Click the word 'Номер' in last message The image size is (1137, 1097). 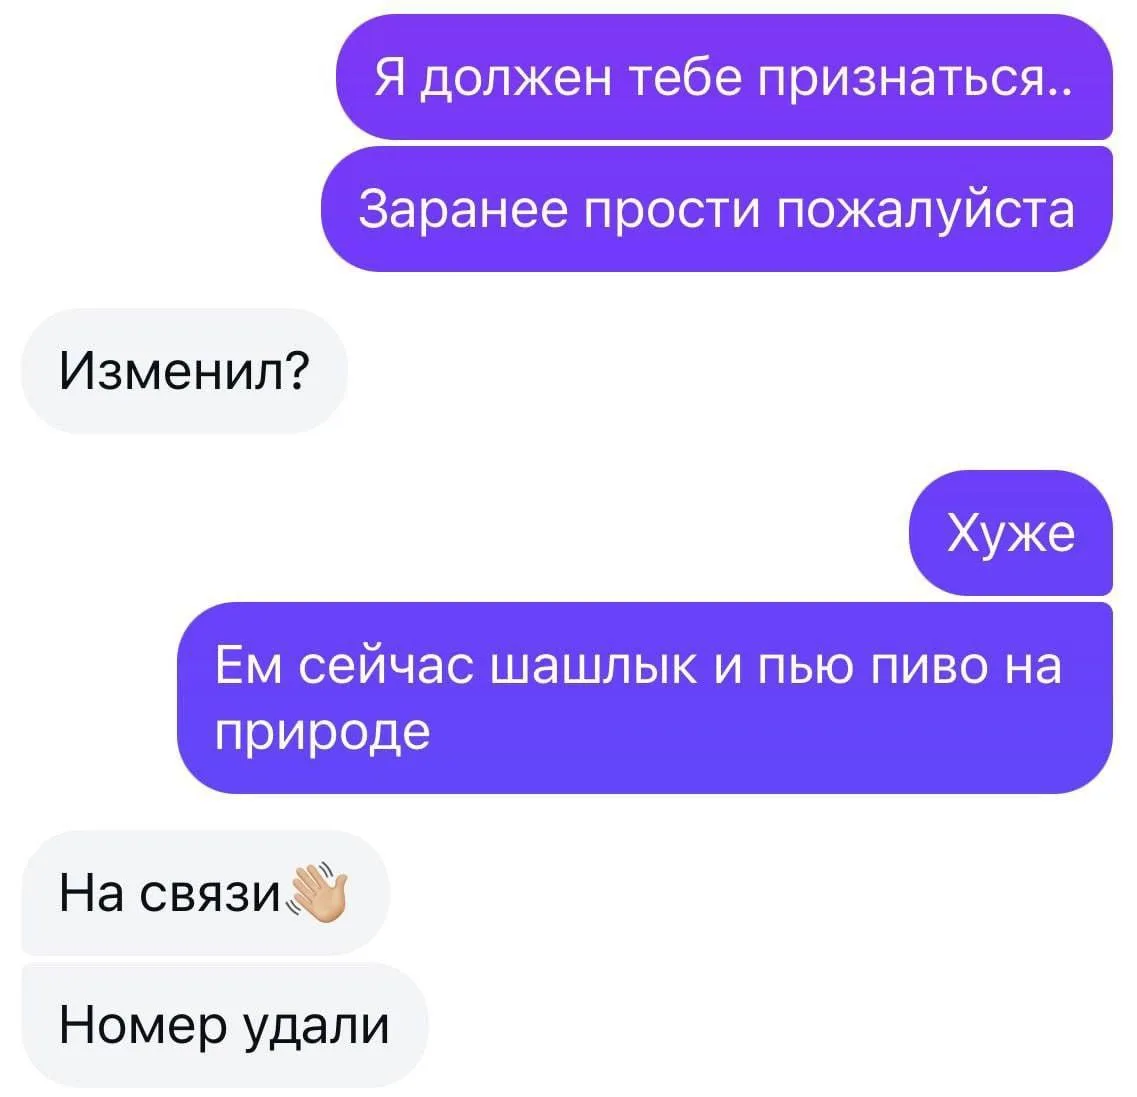point(143,1025)
